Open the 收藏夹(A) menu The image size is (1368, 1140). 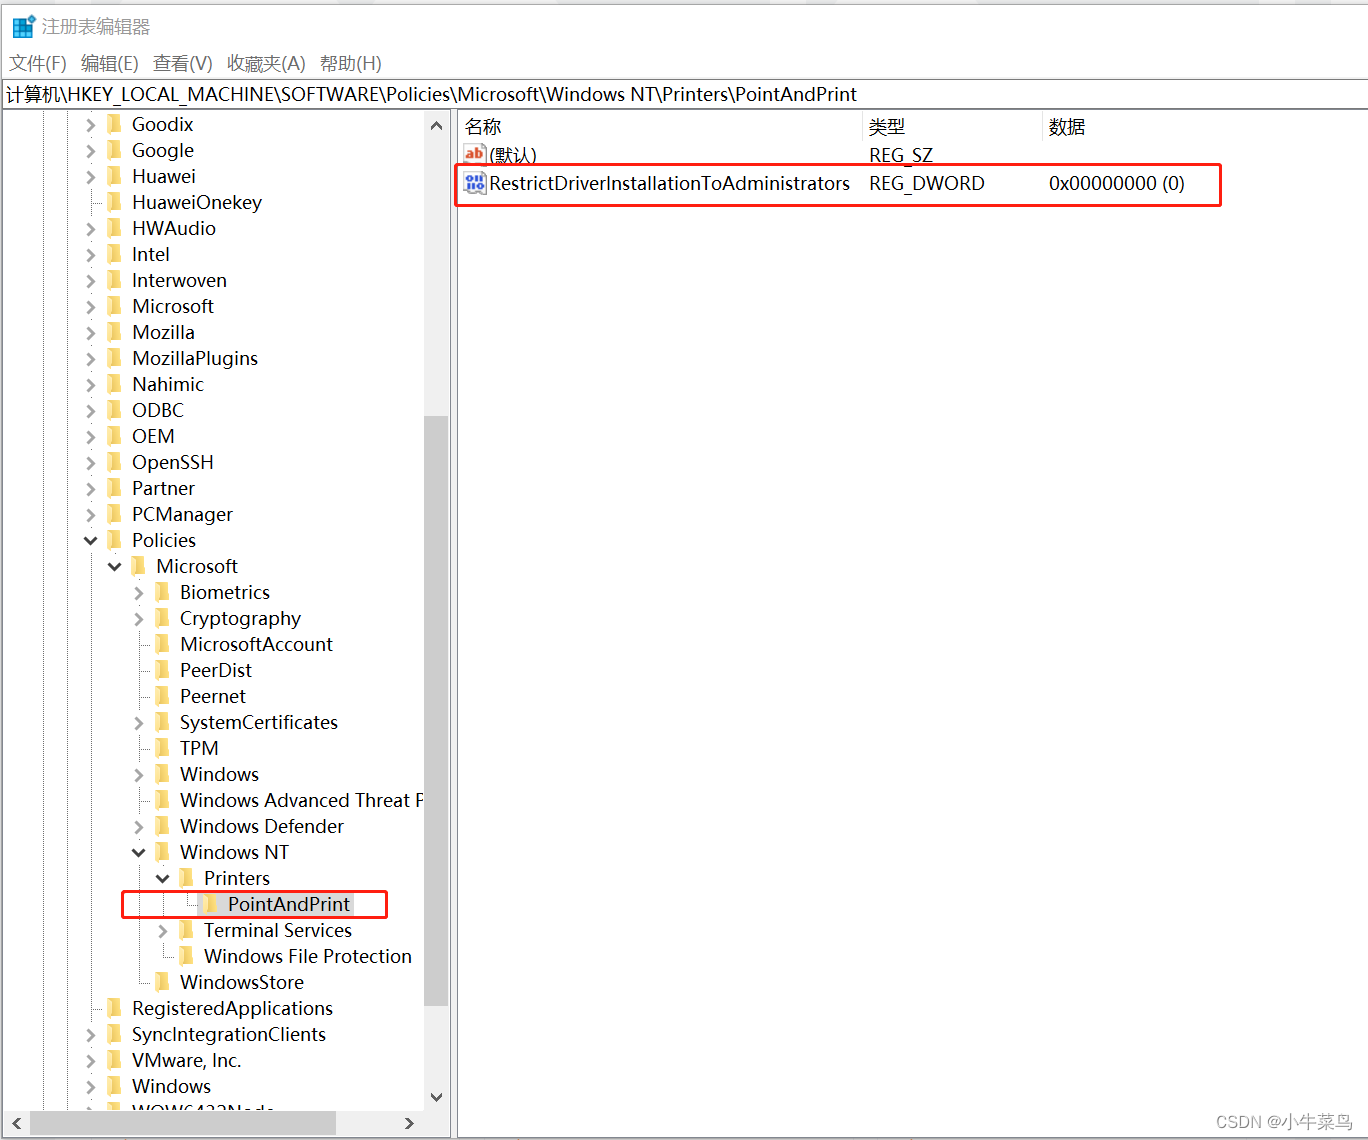point(264,63)
